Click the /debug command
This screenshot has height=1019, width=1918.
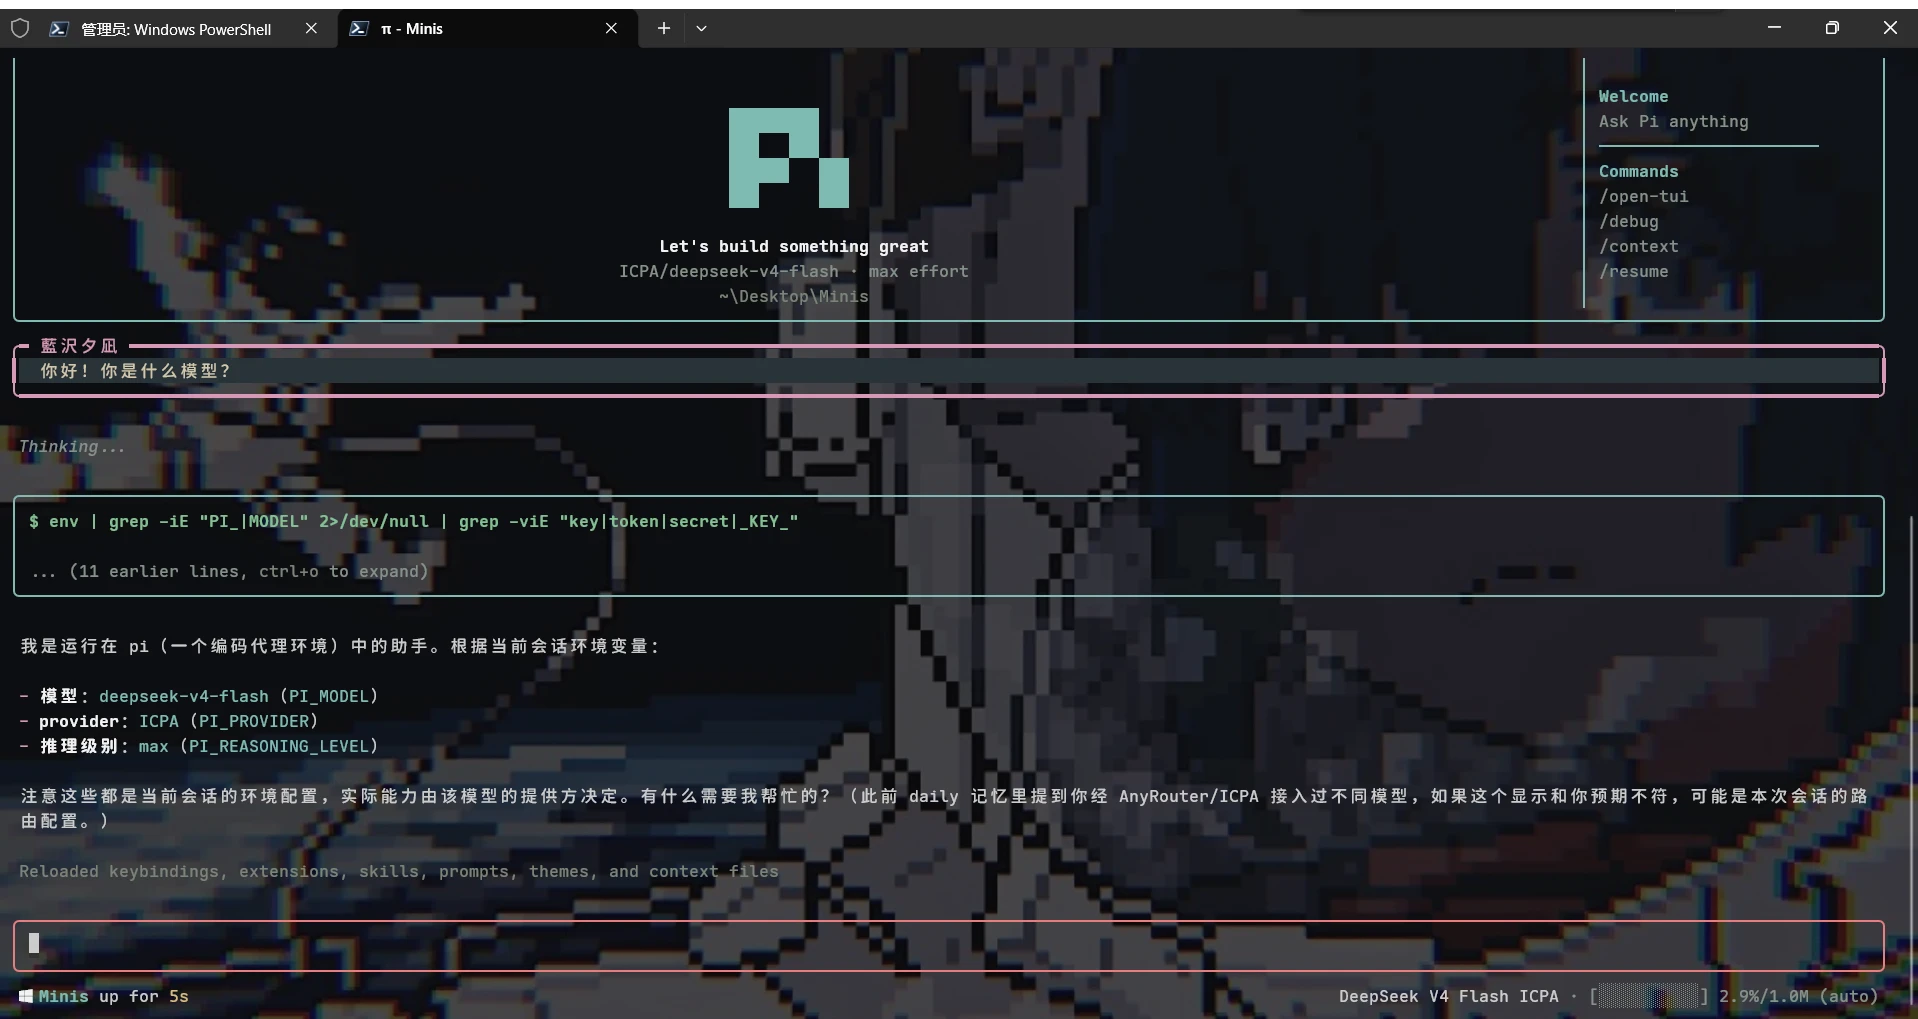[x=1628, y=222]
